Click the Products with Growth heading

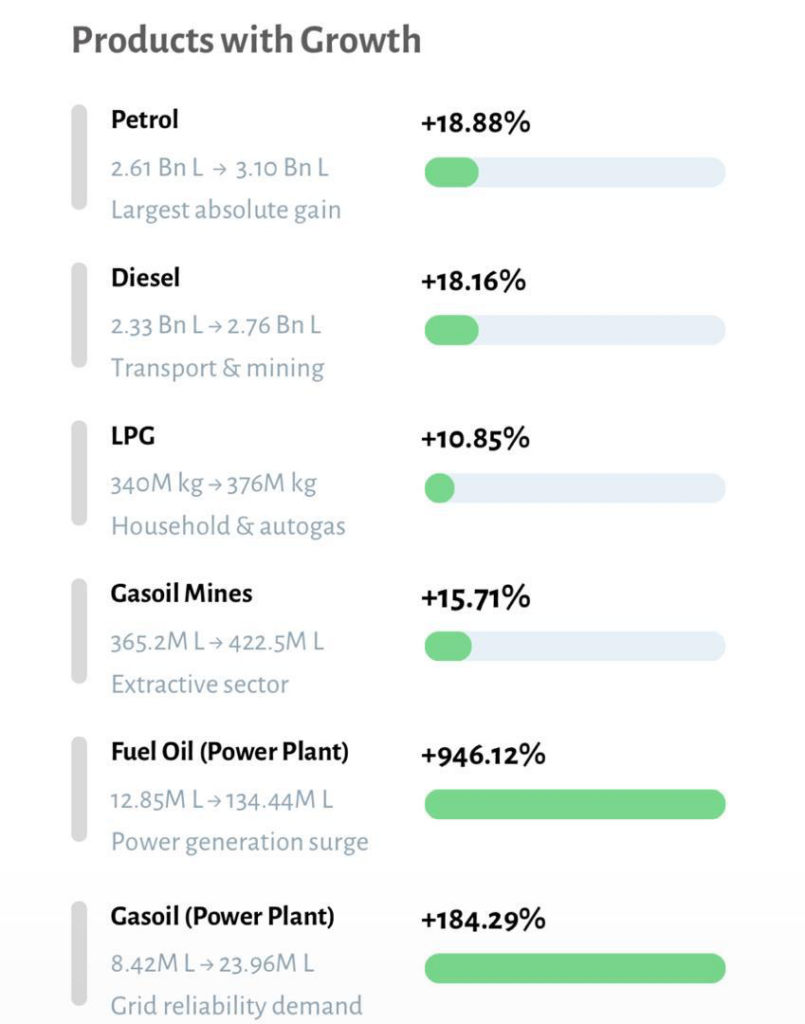click(x=246, y=41)
